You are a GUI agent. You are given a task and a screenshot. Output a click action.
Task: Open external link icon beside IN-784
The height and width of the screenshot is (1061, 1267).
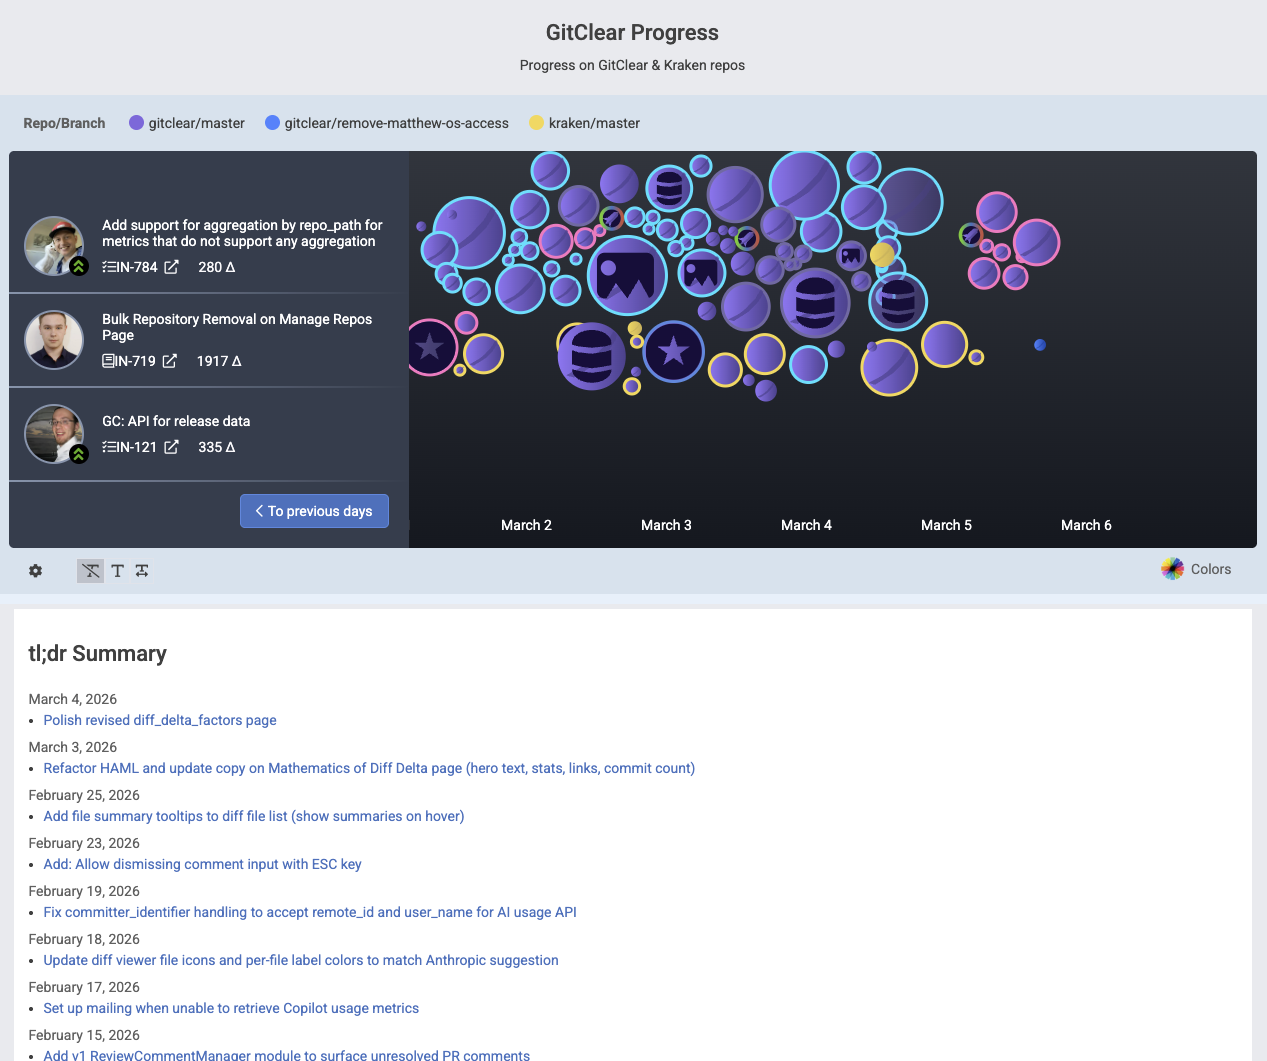click(172, 267)
